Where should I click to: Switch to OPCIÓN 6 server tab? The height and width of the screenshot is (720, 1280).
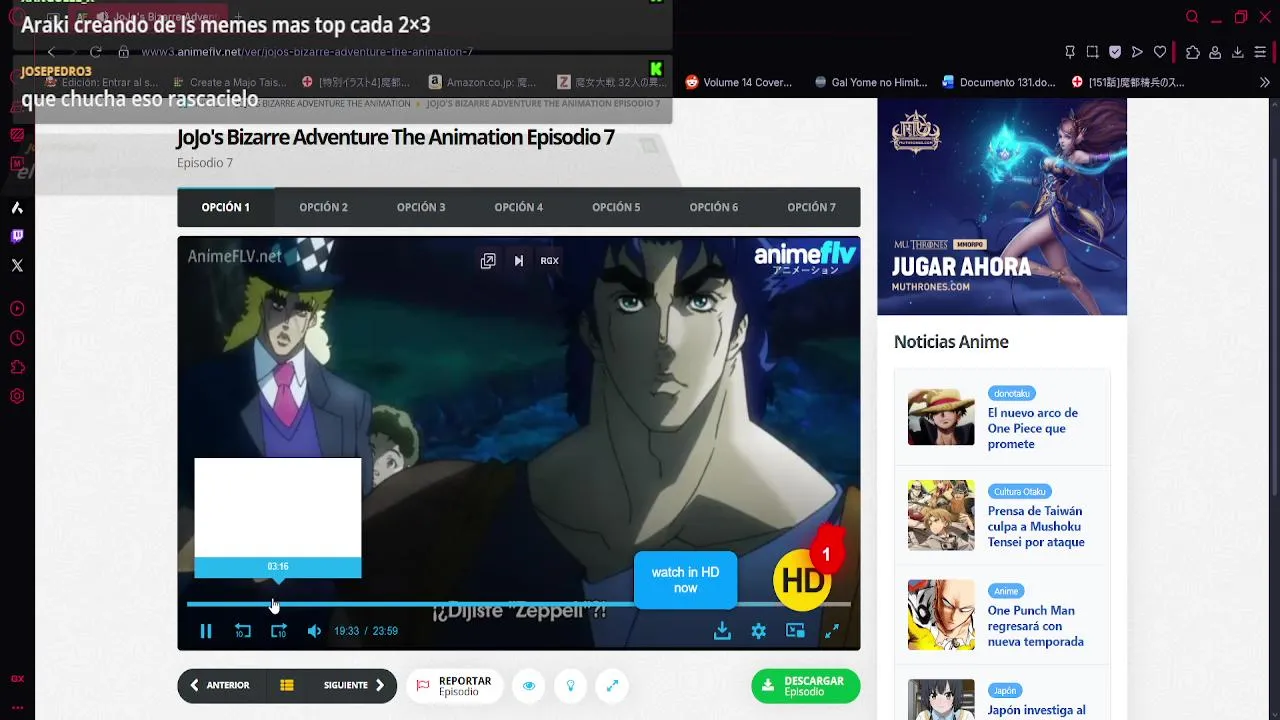[x=714, y=207]
